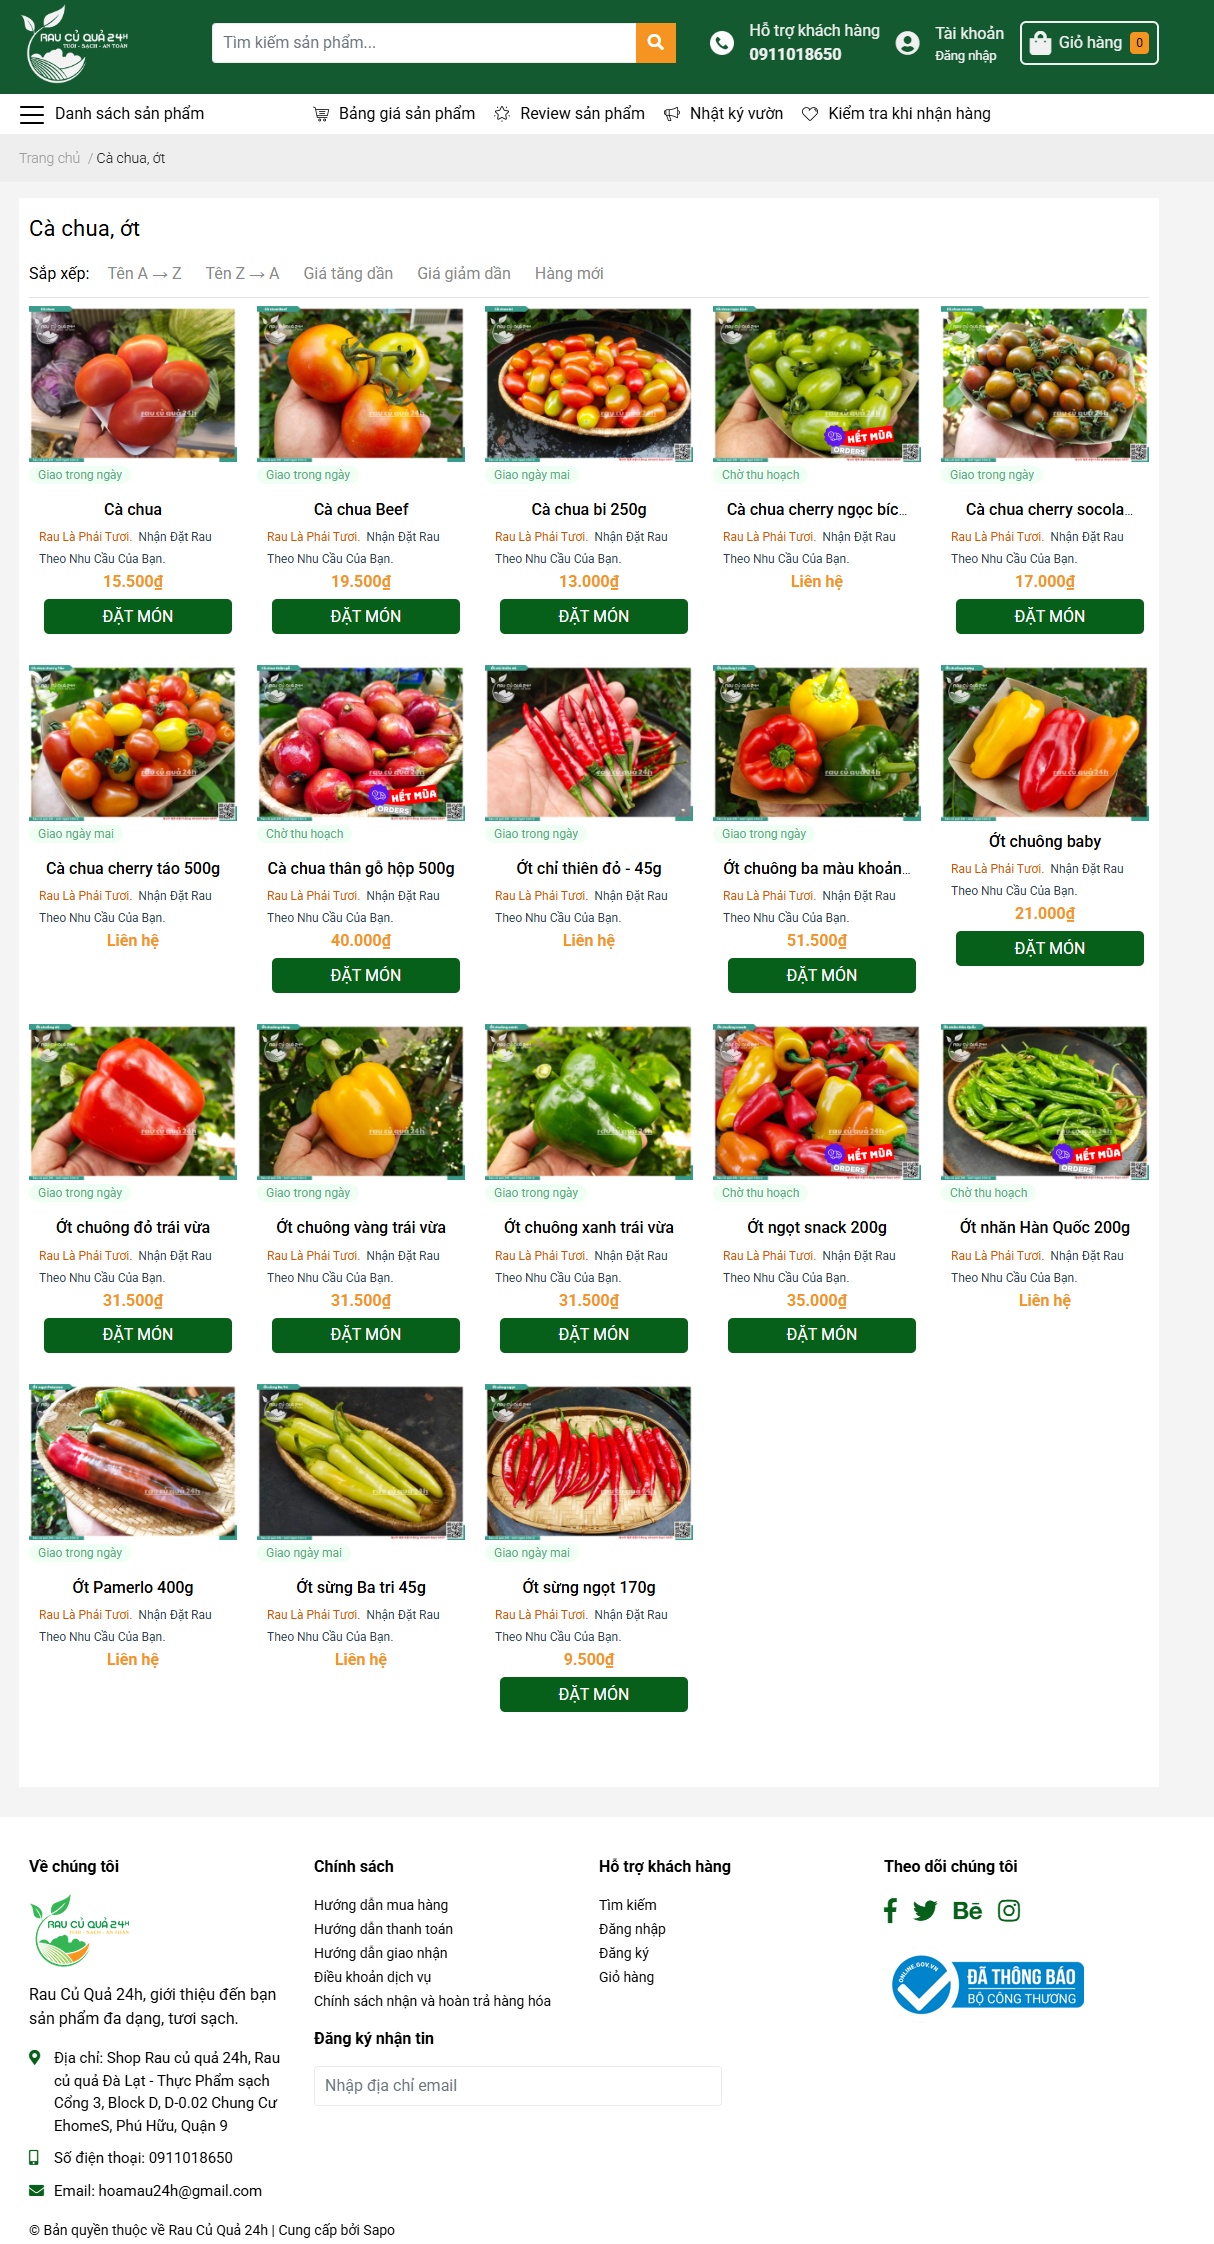The height and width of the screenshot is (2244, 1214).
Task: Sort products by Tên A → Z
Action: coord(145,273)
